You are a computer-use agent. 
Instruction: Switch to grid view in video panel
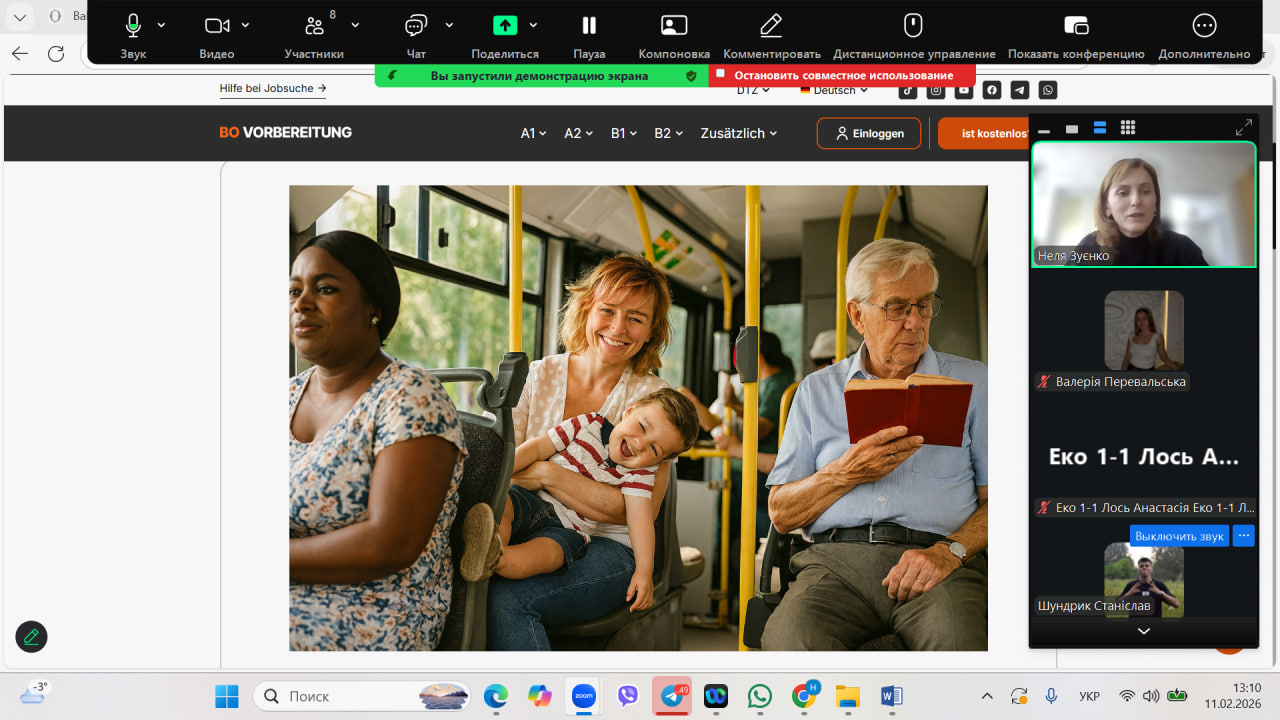pyautogui.click(x=1128, y=128)
